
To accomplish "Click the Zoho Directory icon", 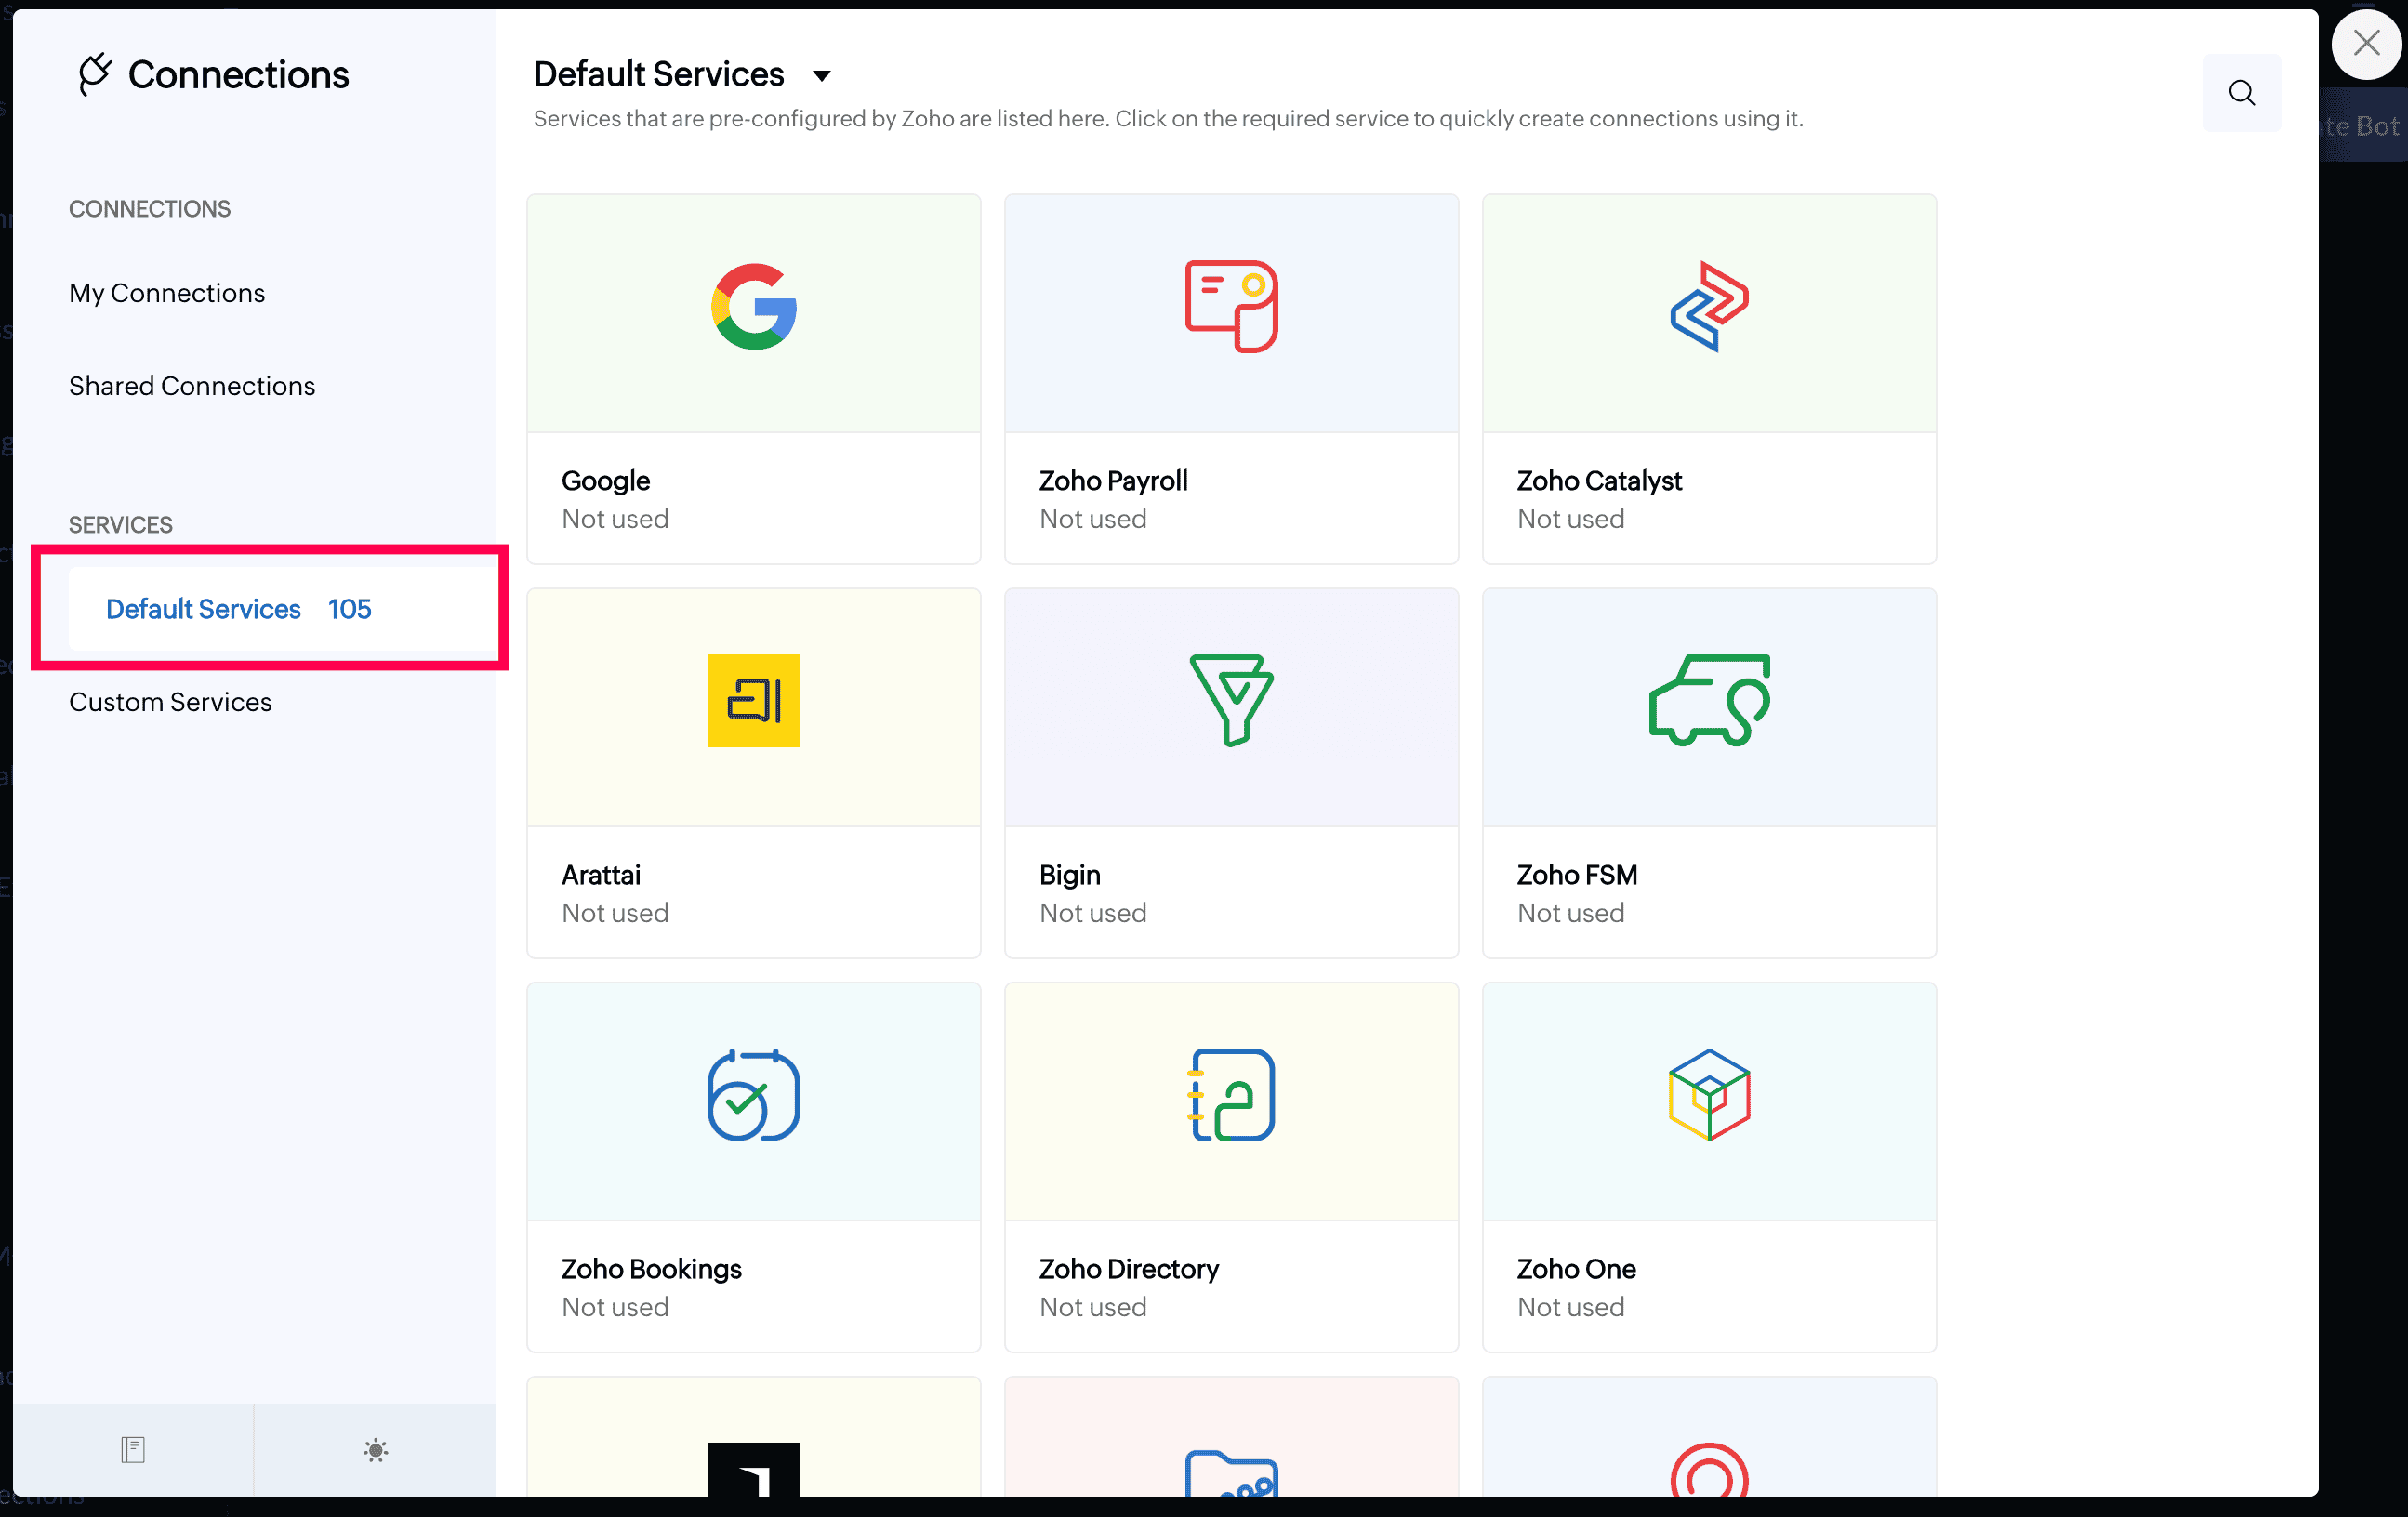I will 1231,1094.
